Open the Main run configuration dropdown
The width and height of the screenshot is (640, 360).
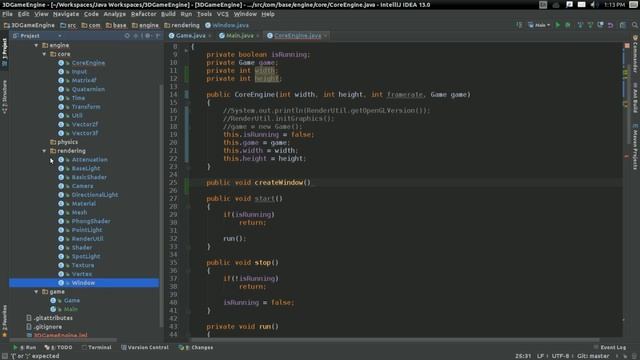(x=539, y=25)
